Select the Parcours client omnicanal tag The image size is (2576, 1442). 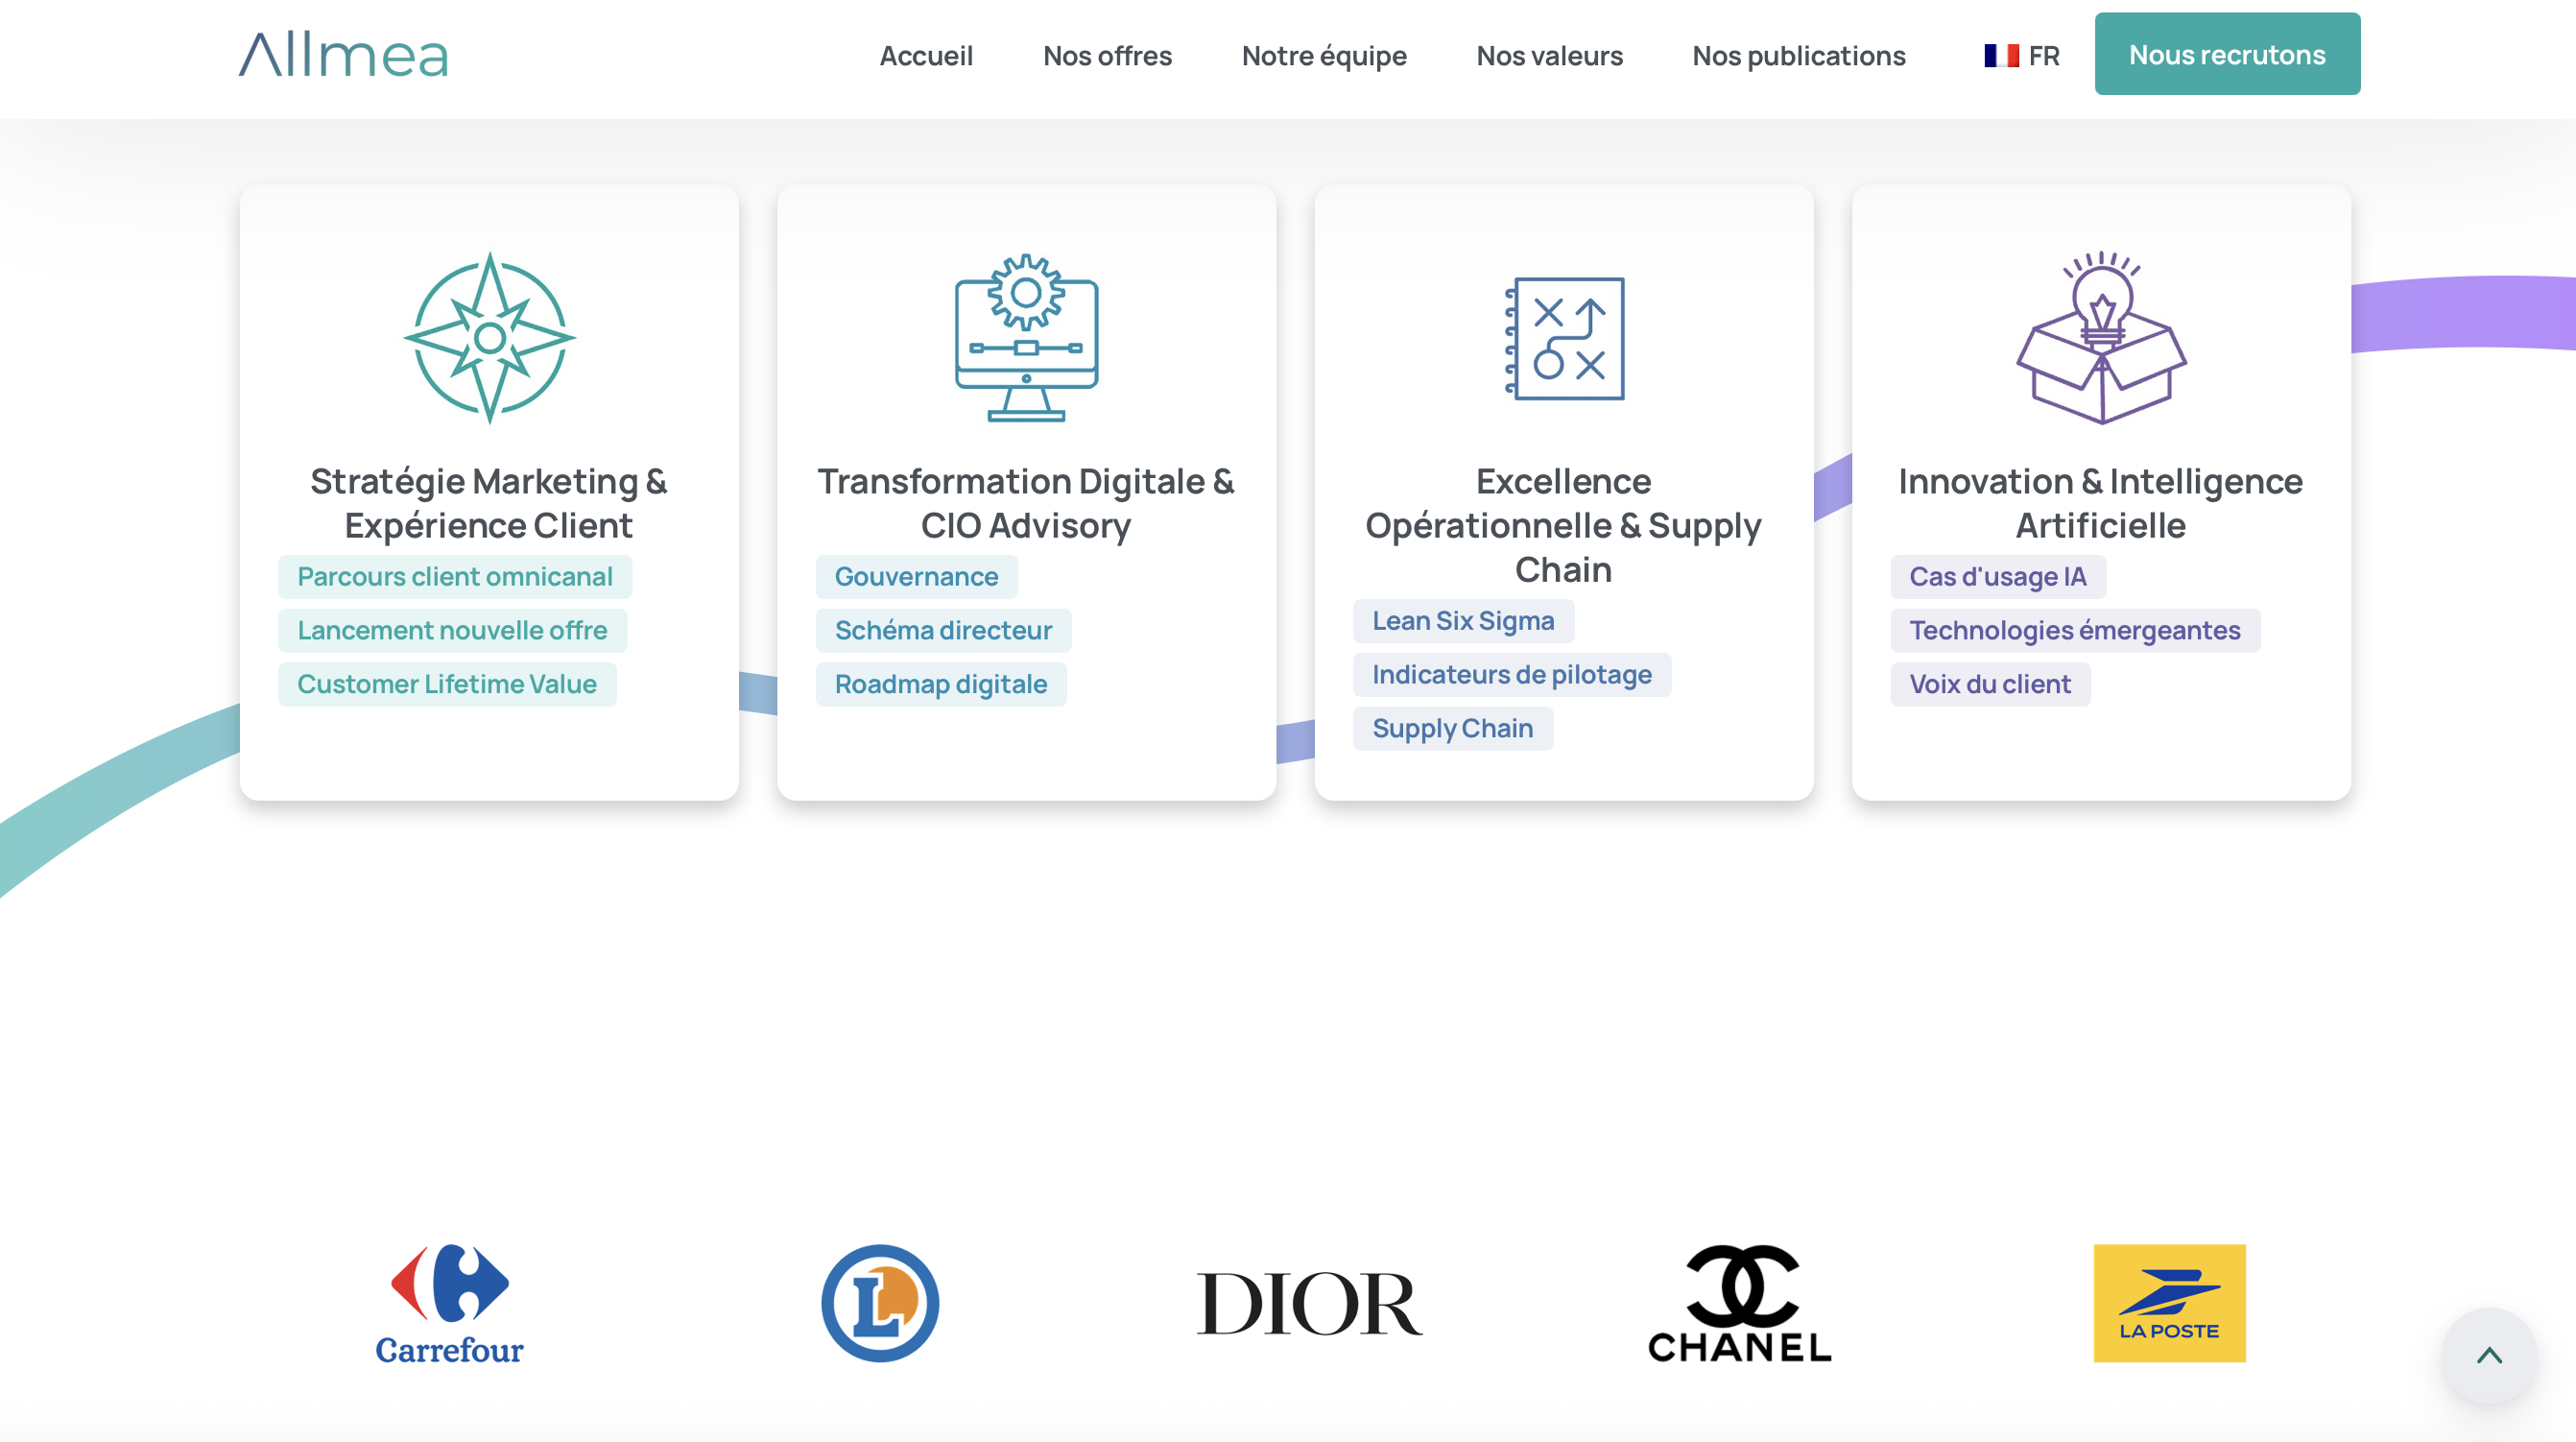tap(455, 577)
